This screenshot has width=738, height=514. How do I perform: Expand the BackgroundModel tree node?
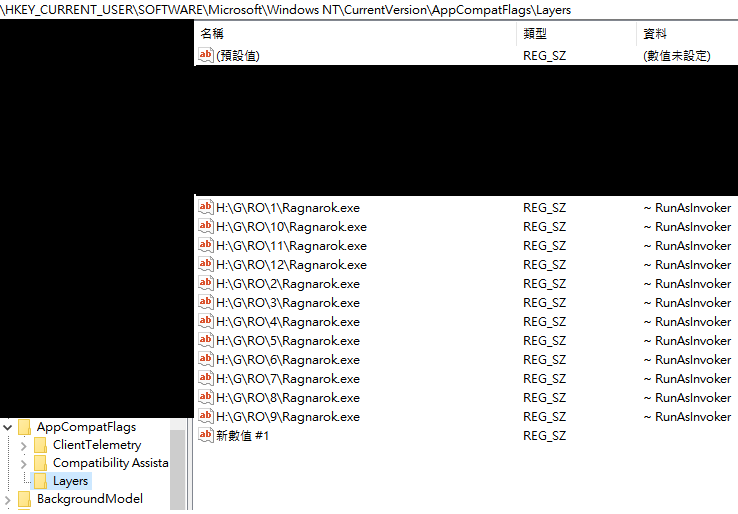coord(8,499)
